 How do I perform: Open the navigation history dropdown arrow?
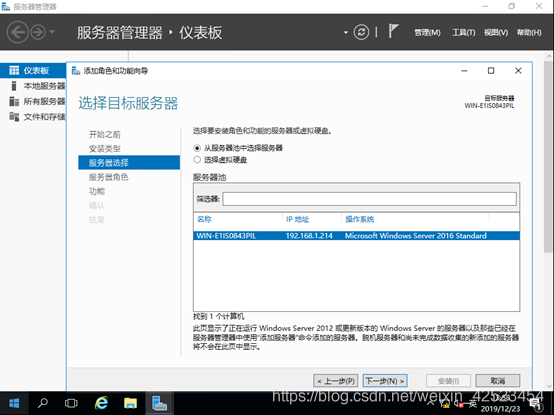(52, 32)
